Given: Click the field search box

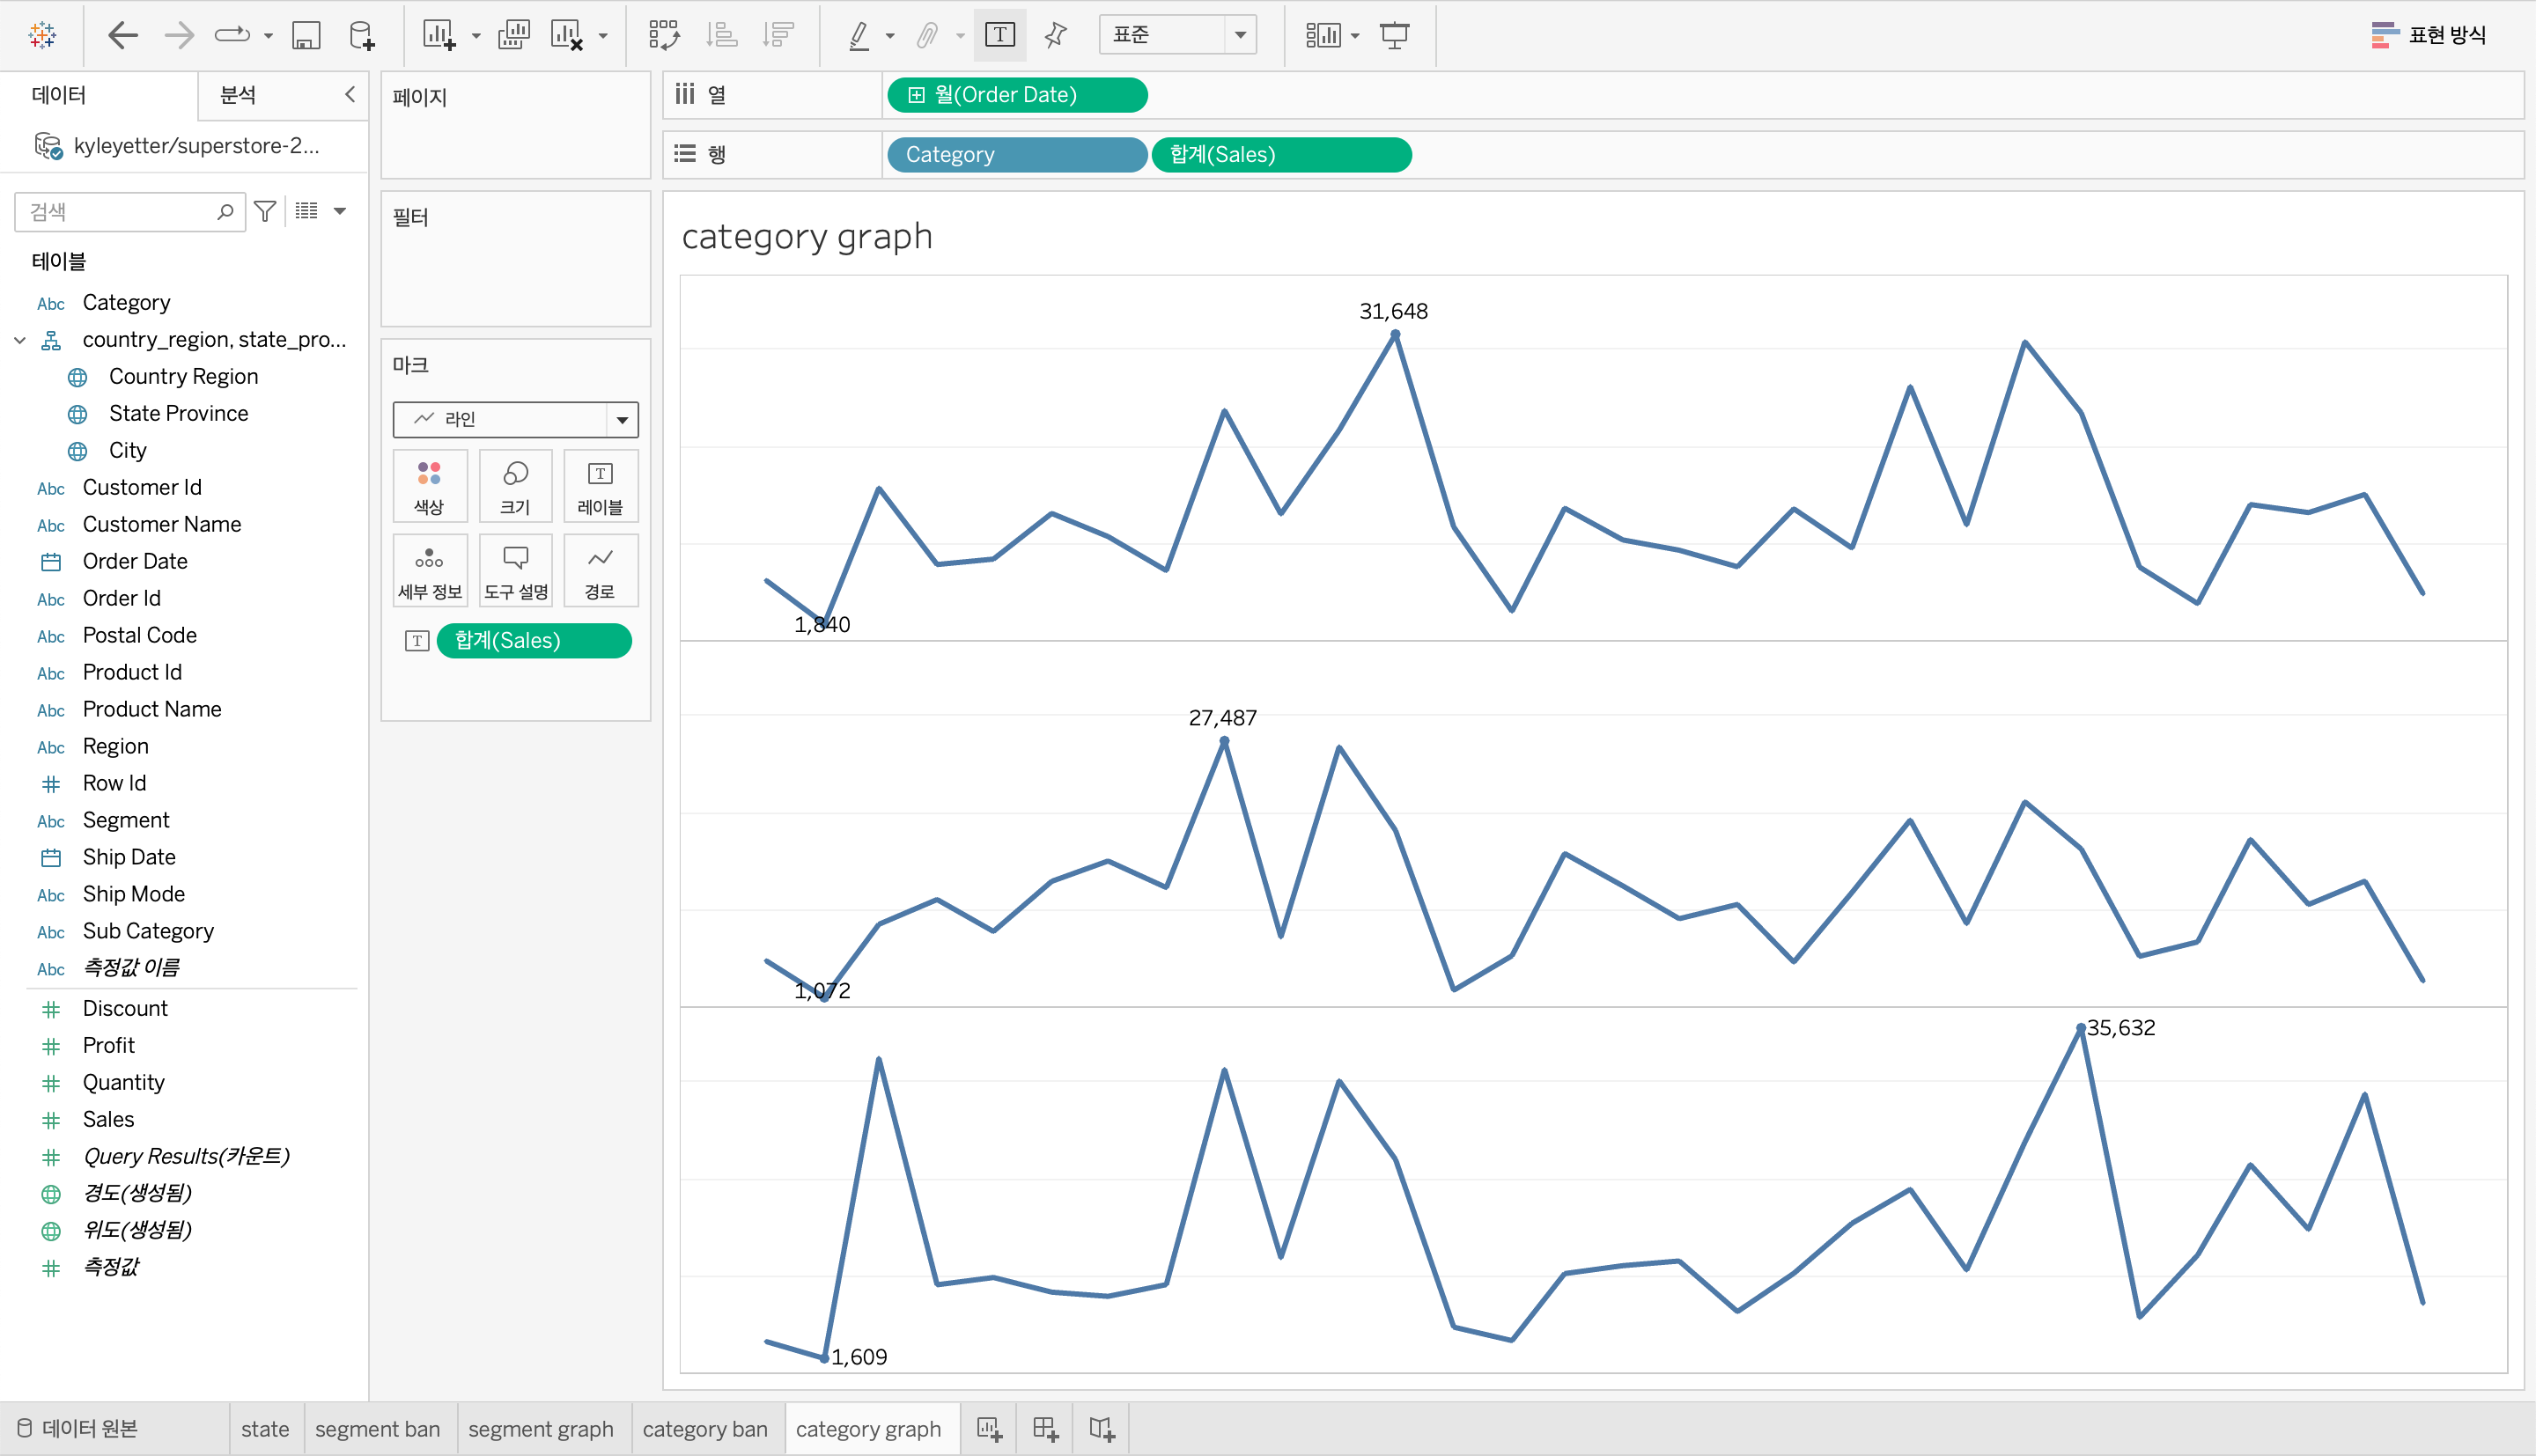Looking at the screenshot, I should 130,211.
